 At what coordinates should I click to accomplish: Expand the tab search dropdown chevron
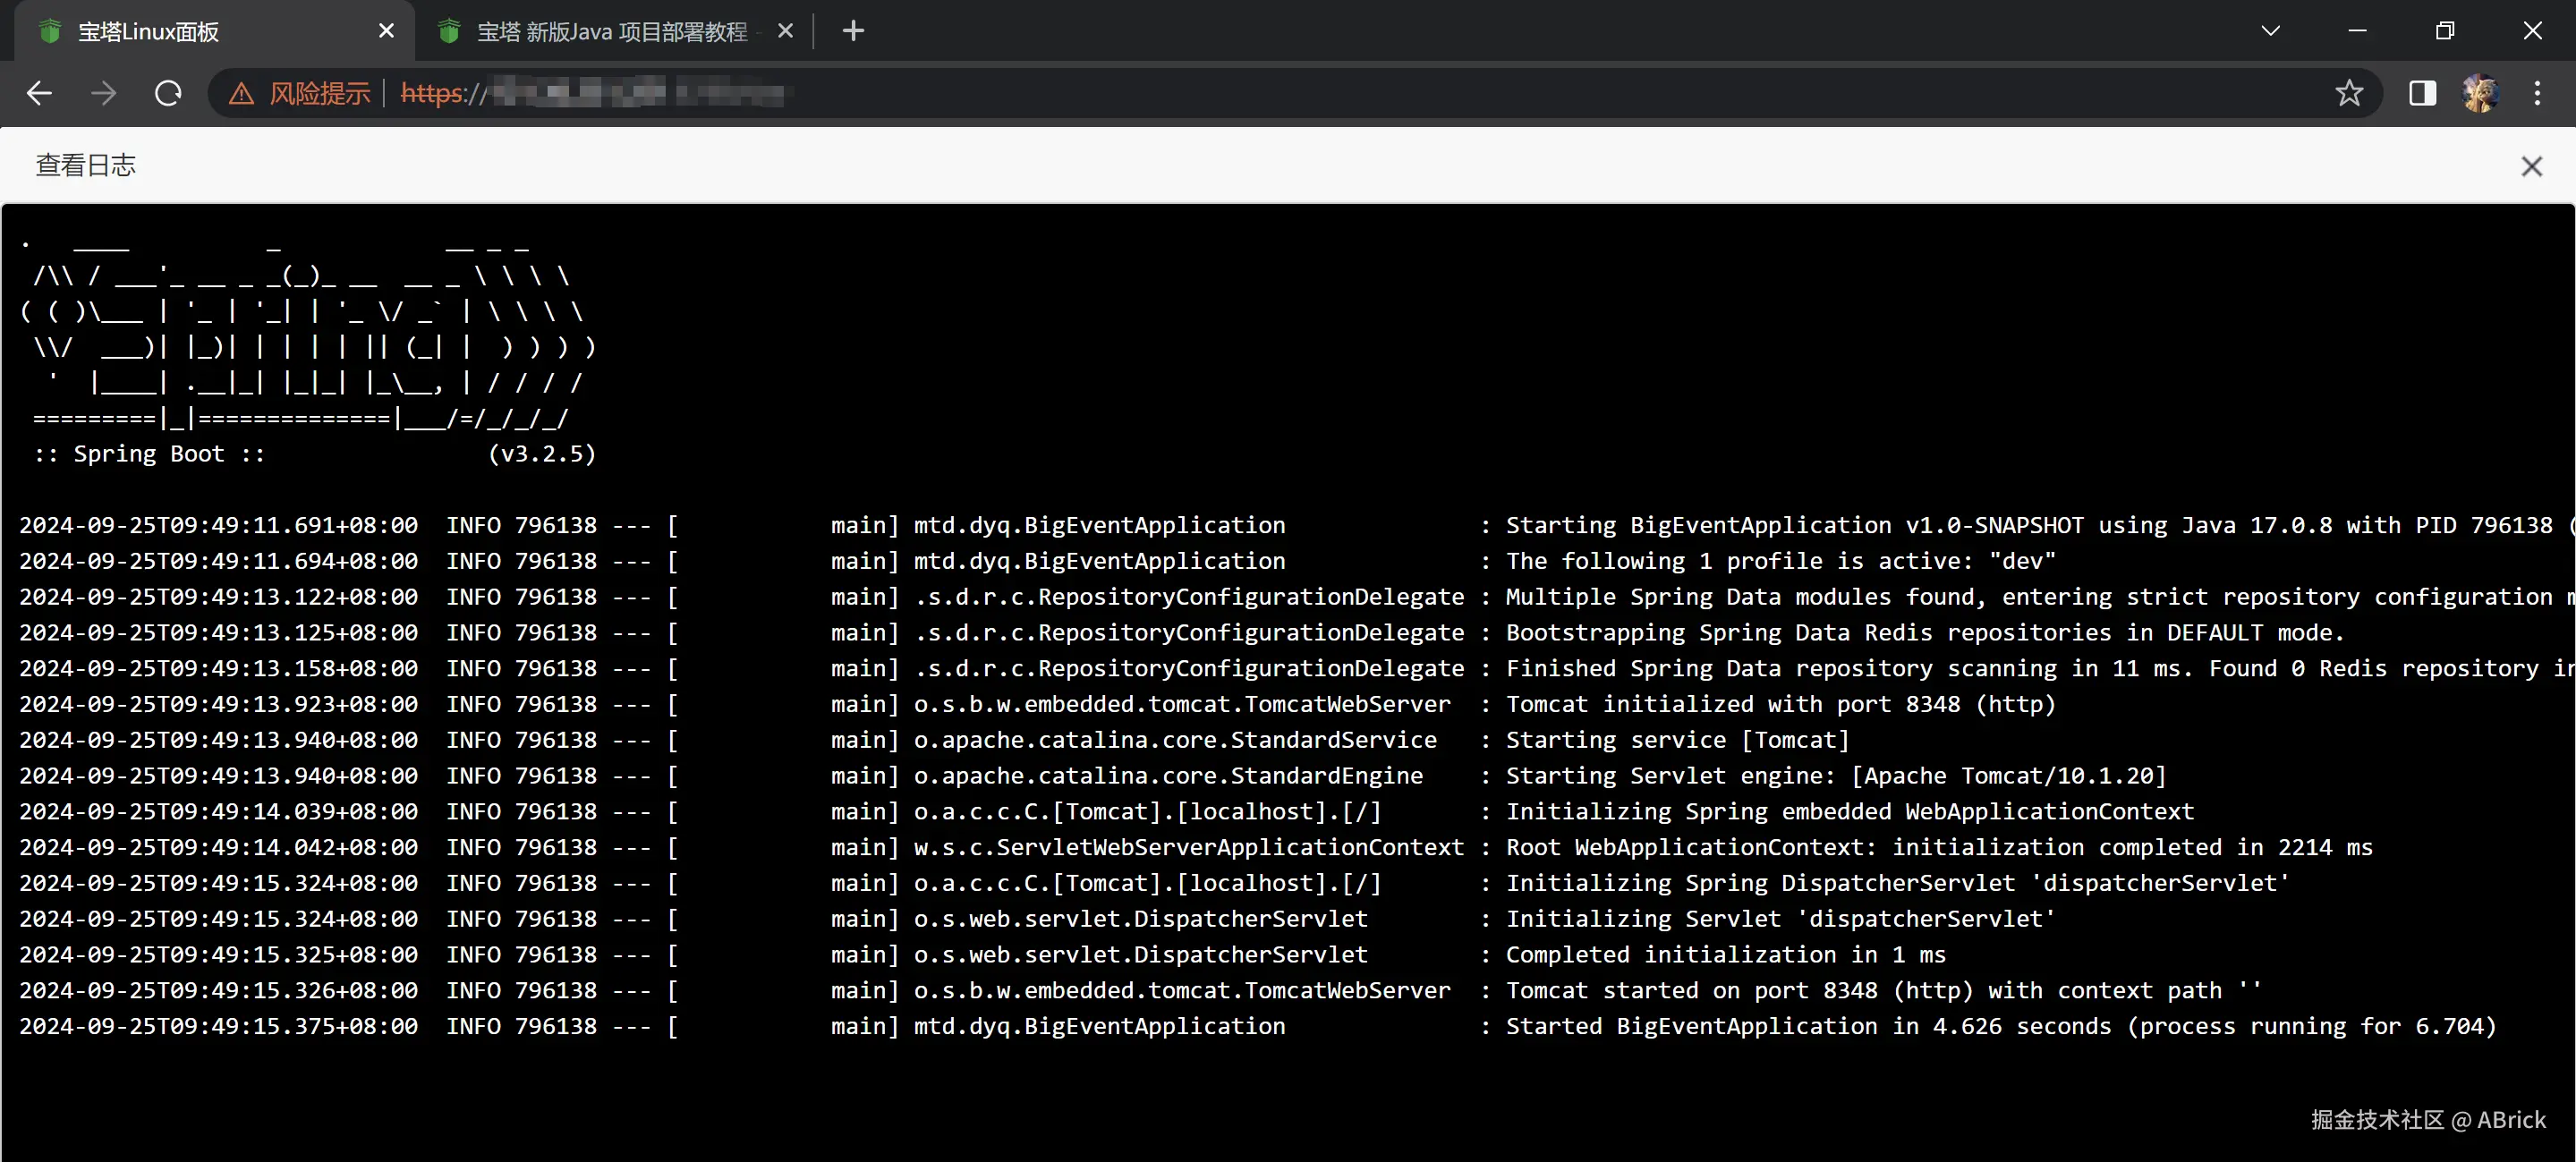pos(2270,31)
